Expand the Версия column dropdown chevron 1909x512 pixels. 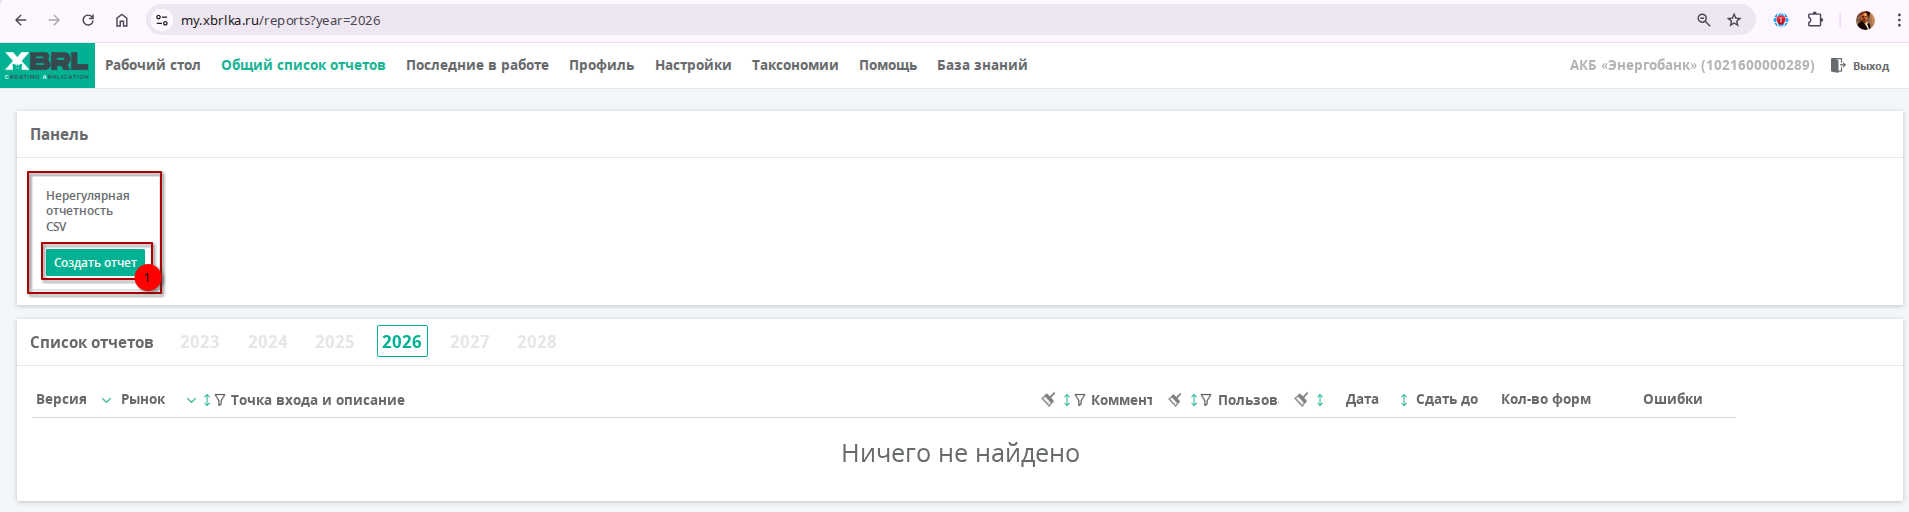[x=106, y=400]
